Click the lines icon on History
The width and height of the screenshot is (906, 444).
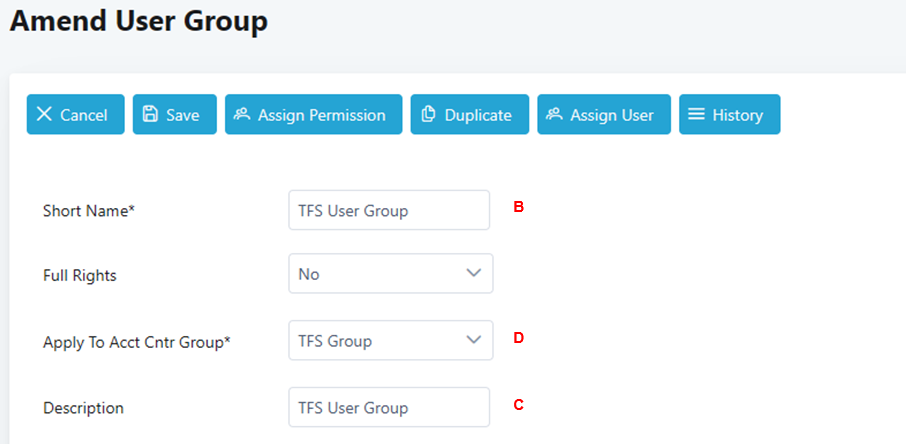point(696,114)
